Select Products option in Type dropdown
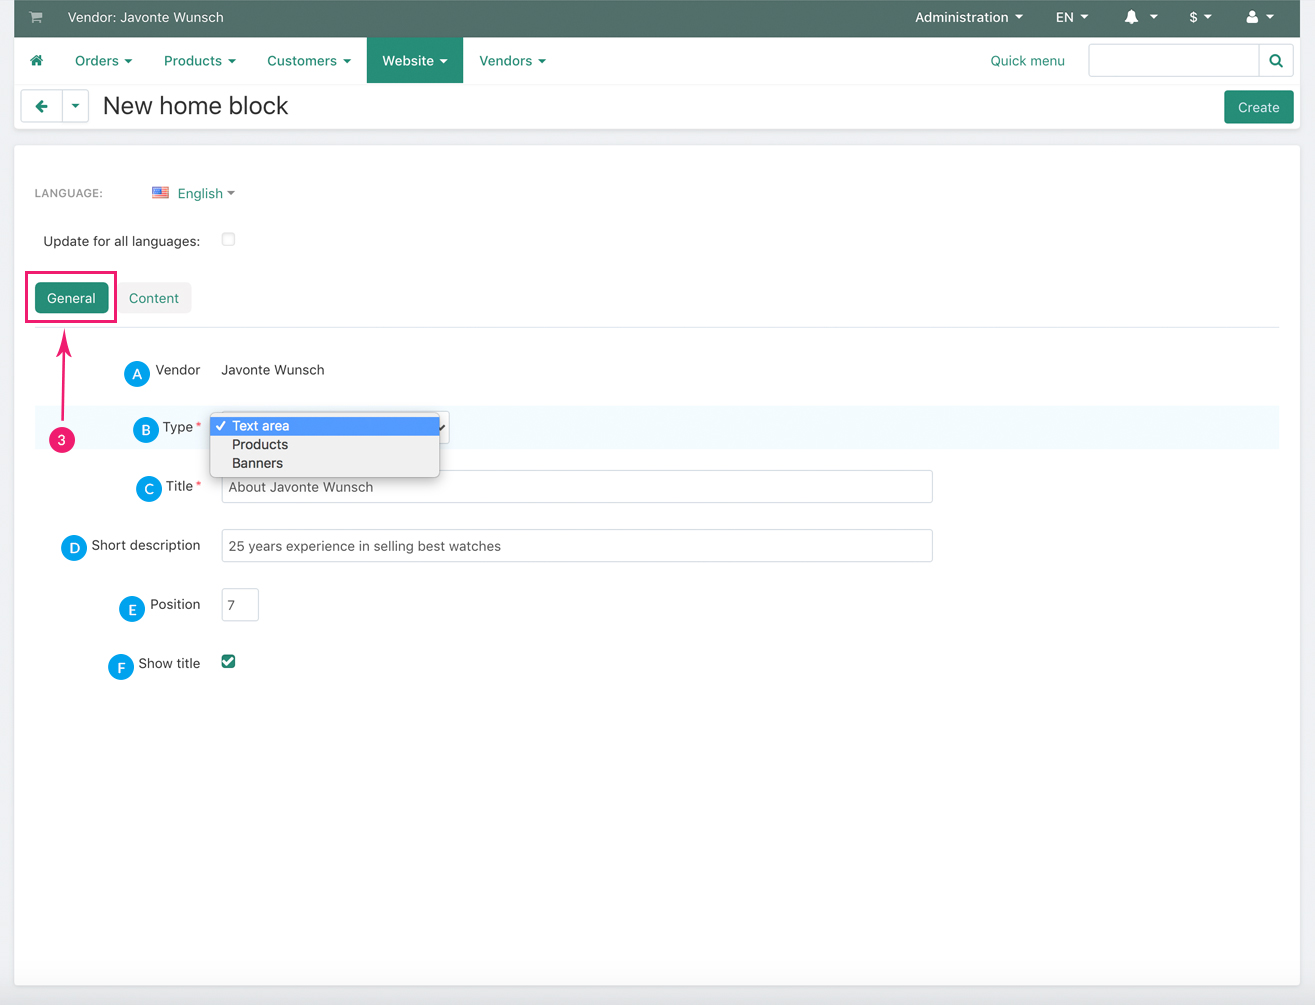1315x1005 pixels. (x=260, y=445)
